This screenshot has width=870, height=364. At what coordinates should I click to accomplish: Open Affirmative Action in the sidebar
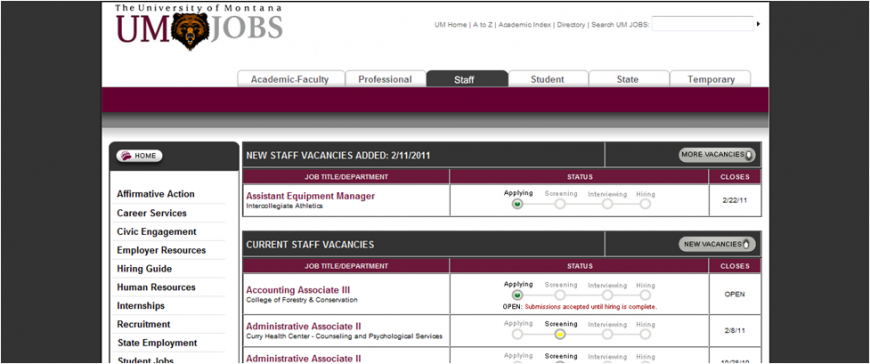pyautogui.click(x=156, y=194)
